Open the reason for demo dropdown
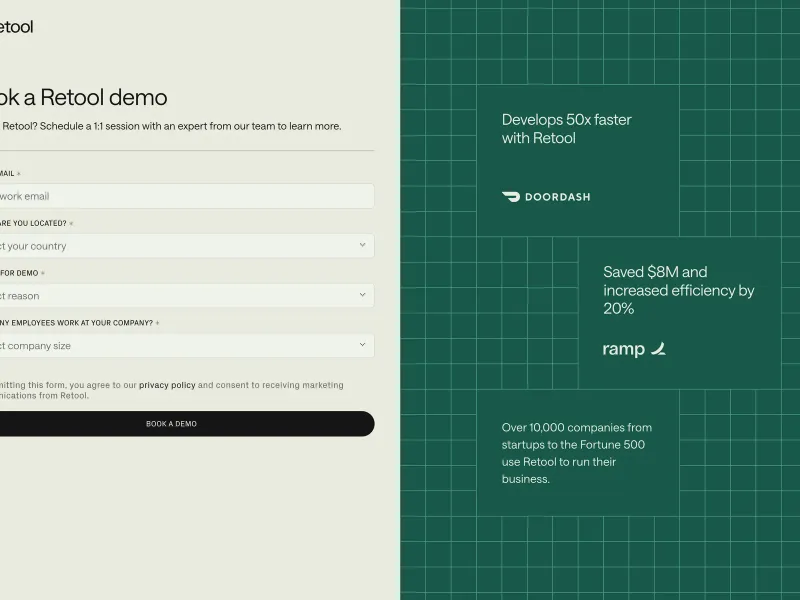This screenshot has width=800, height=600. (x=187, y=295)
